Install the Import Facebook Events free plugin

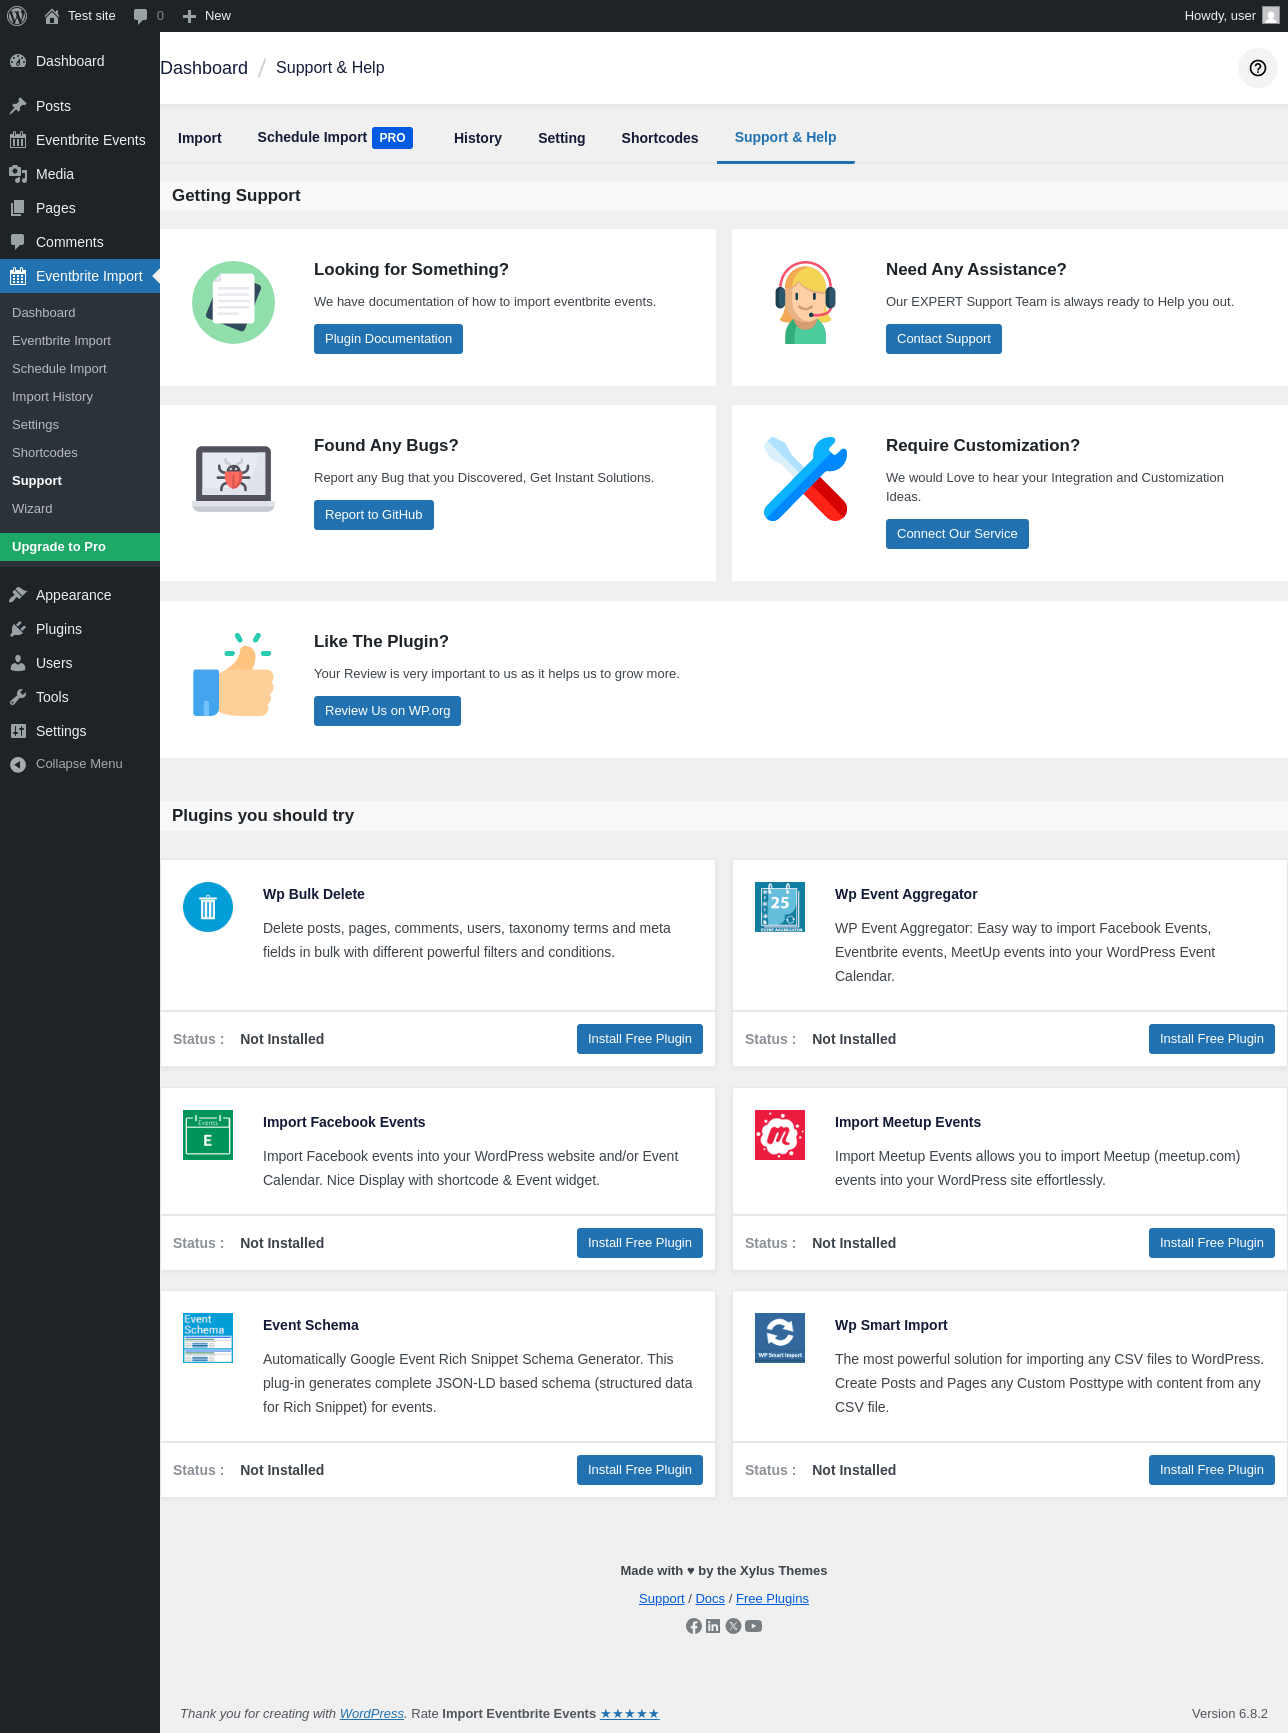pyautogui.click(x=640, y=1243)
